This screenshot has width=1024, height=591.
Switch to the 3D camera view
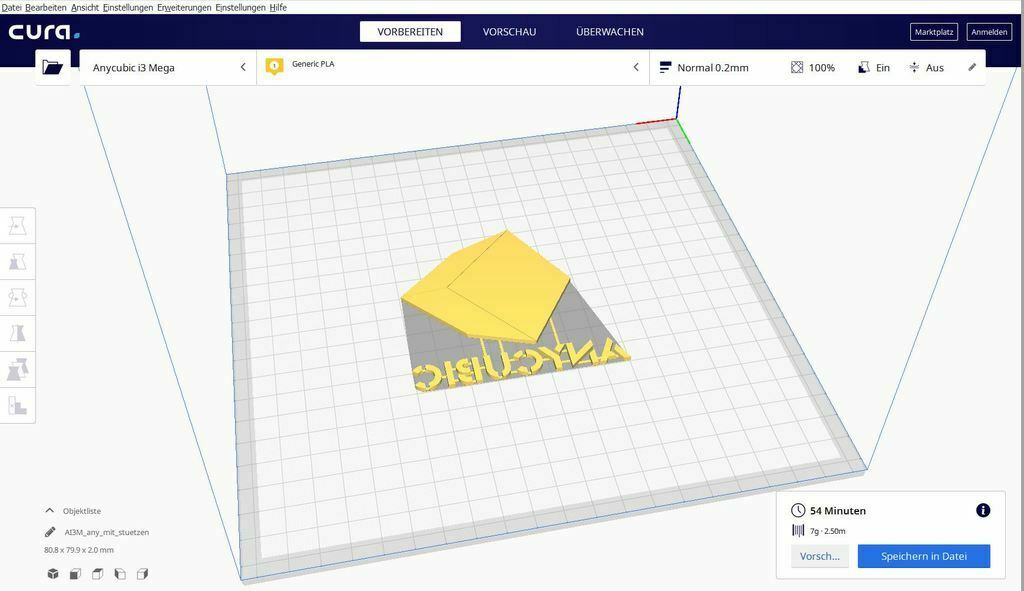coord(52,573)
